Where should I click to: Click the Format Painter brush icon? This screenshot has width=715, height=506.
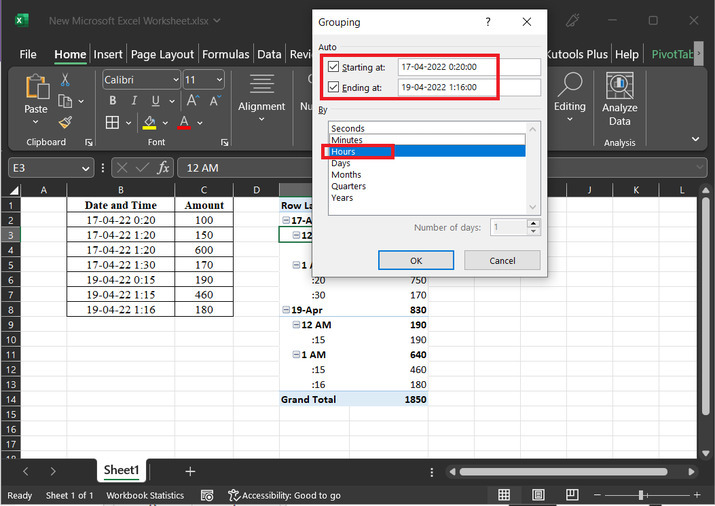point(65,122)
